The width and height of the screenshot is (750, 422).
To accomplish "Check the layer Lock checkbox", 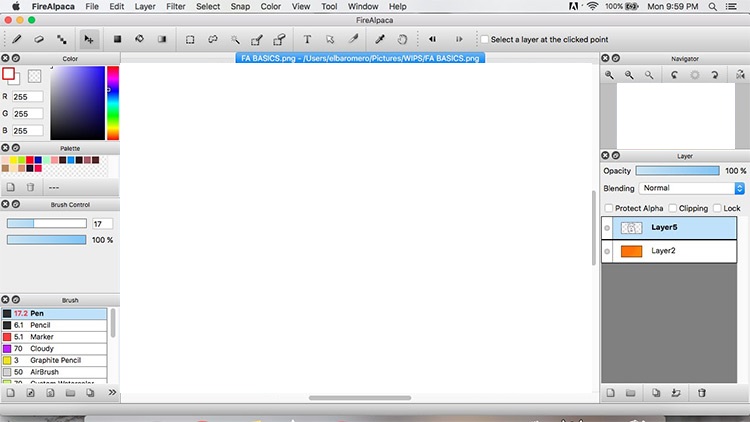I will pos(716,208).
